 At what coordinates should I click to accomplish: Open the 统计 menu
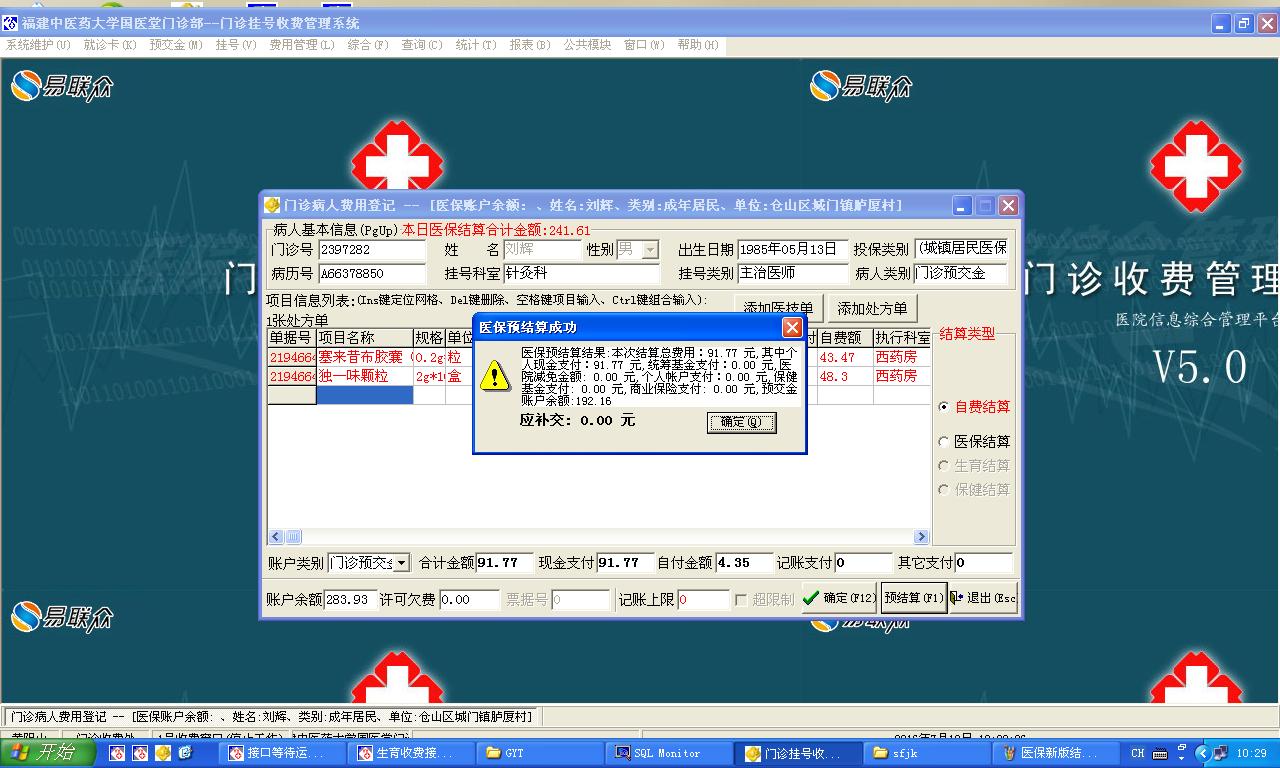[476, 45]
